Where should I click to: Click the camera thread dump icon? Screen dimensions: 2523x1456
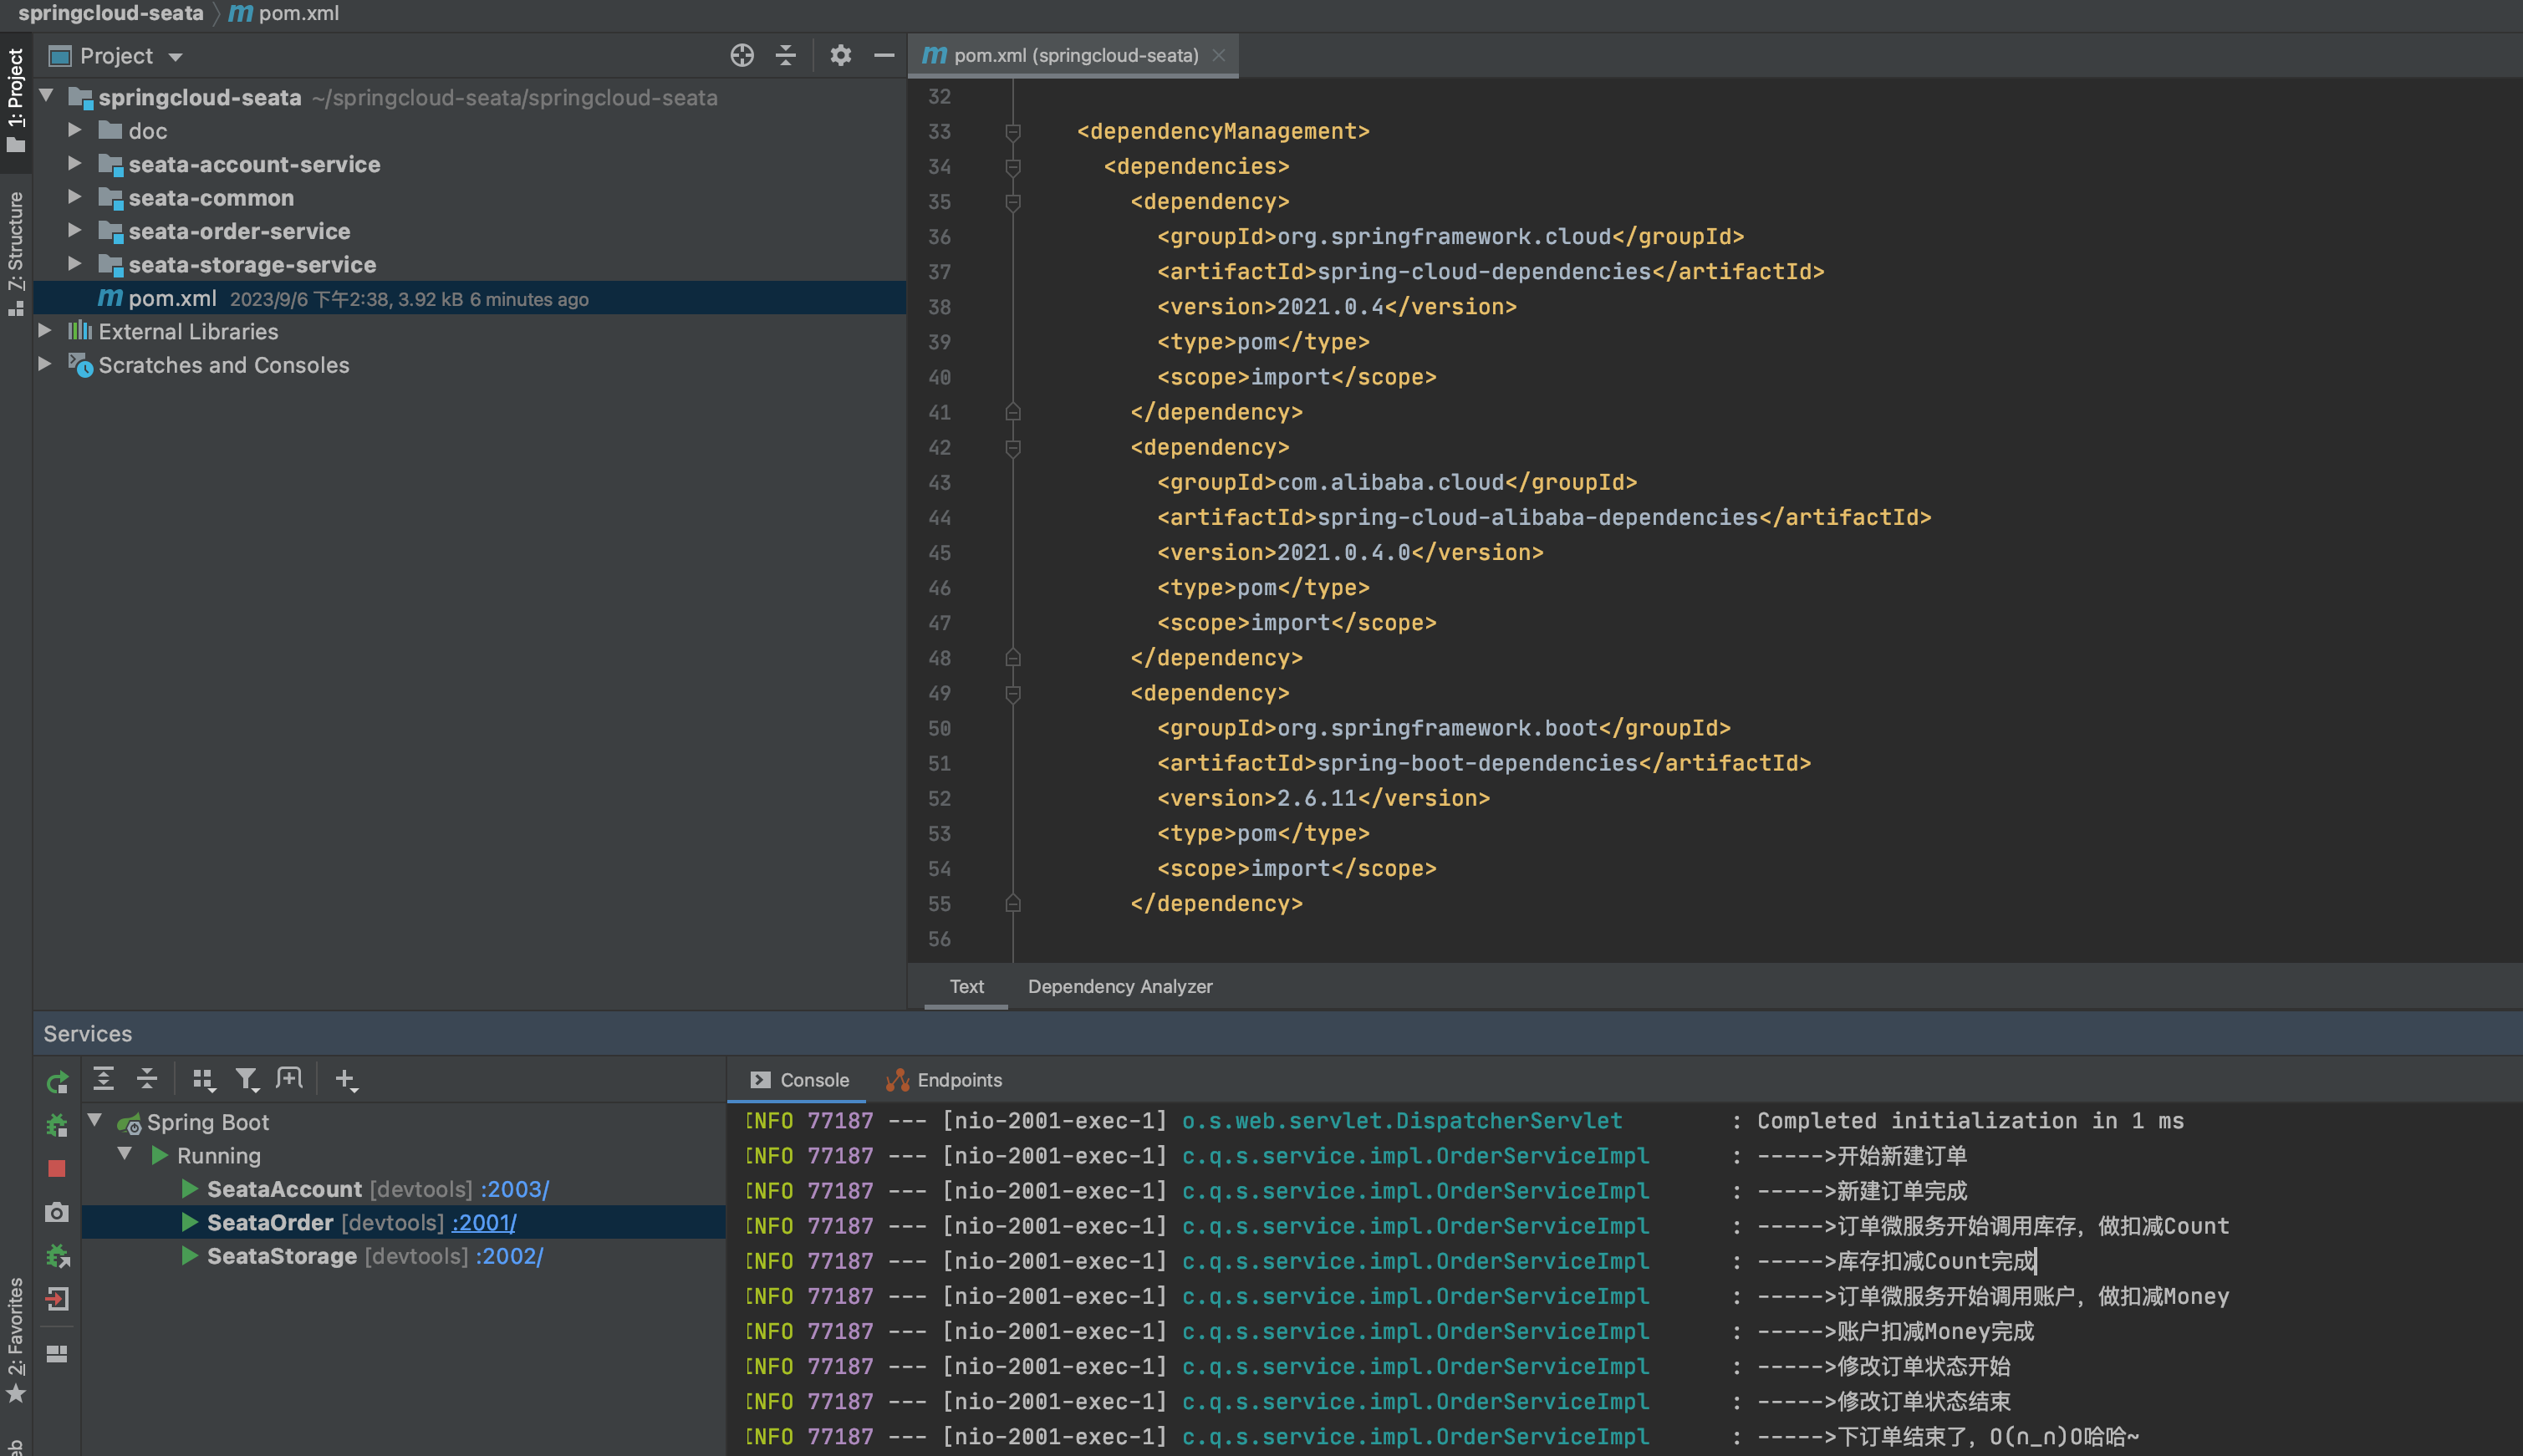[x=57, y=1212]
